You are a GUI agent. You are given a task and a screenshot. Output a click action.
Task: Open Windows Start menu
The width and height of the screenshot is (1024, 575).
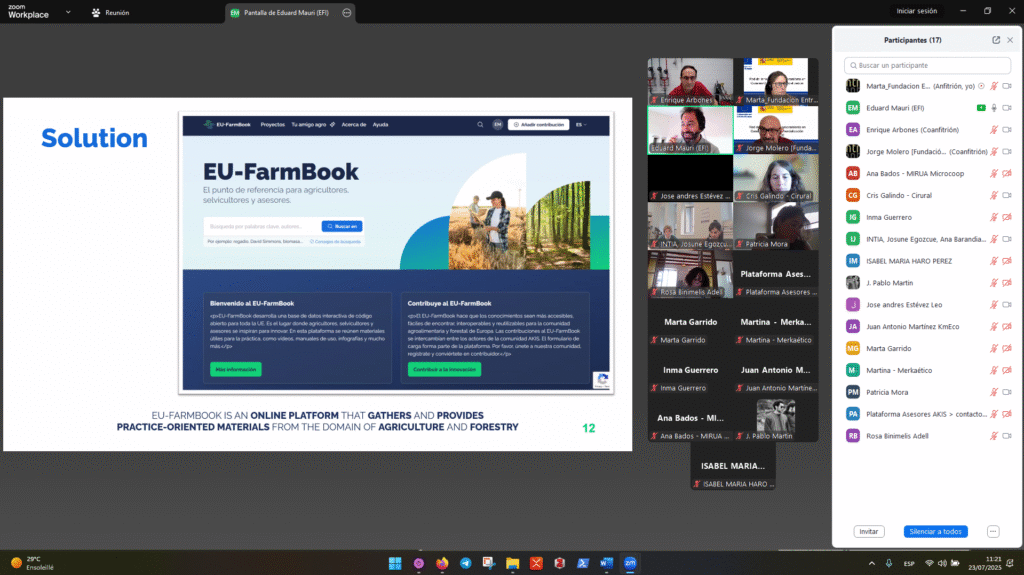(x=394, y=563)
